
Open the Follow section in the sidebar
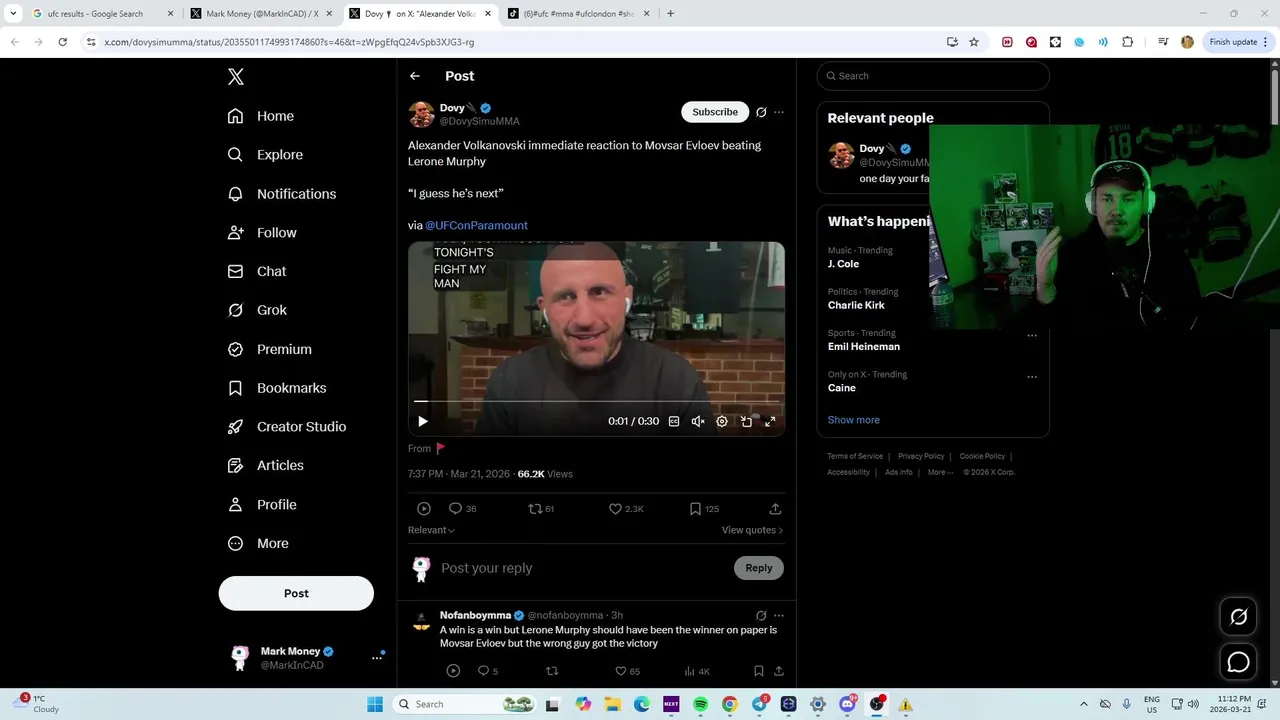click(x=262, y=233)
